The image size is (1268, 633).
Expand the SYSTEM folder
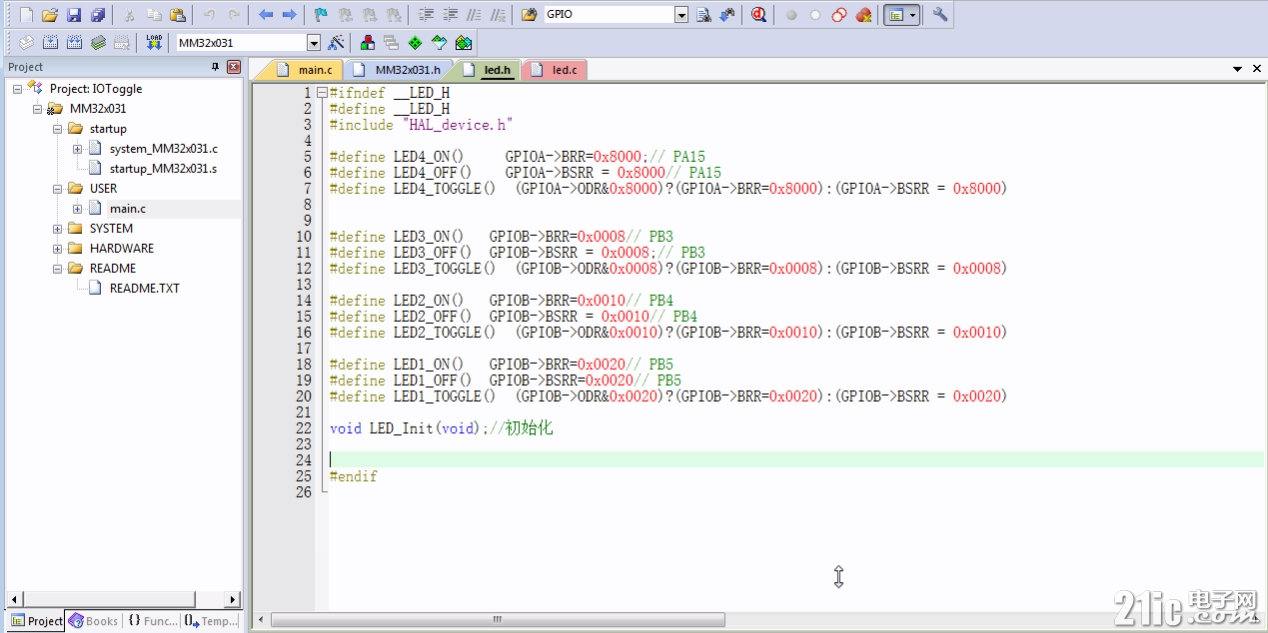point(57,229)
